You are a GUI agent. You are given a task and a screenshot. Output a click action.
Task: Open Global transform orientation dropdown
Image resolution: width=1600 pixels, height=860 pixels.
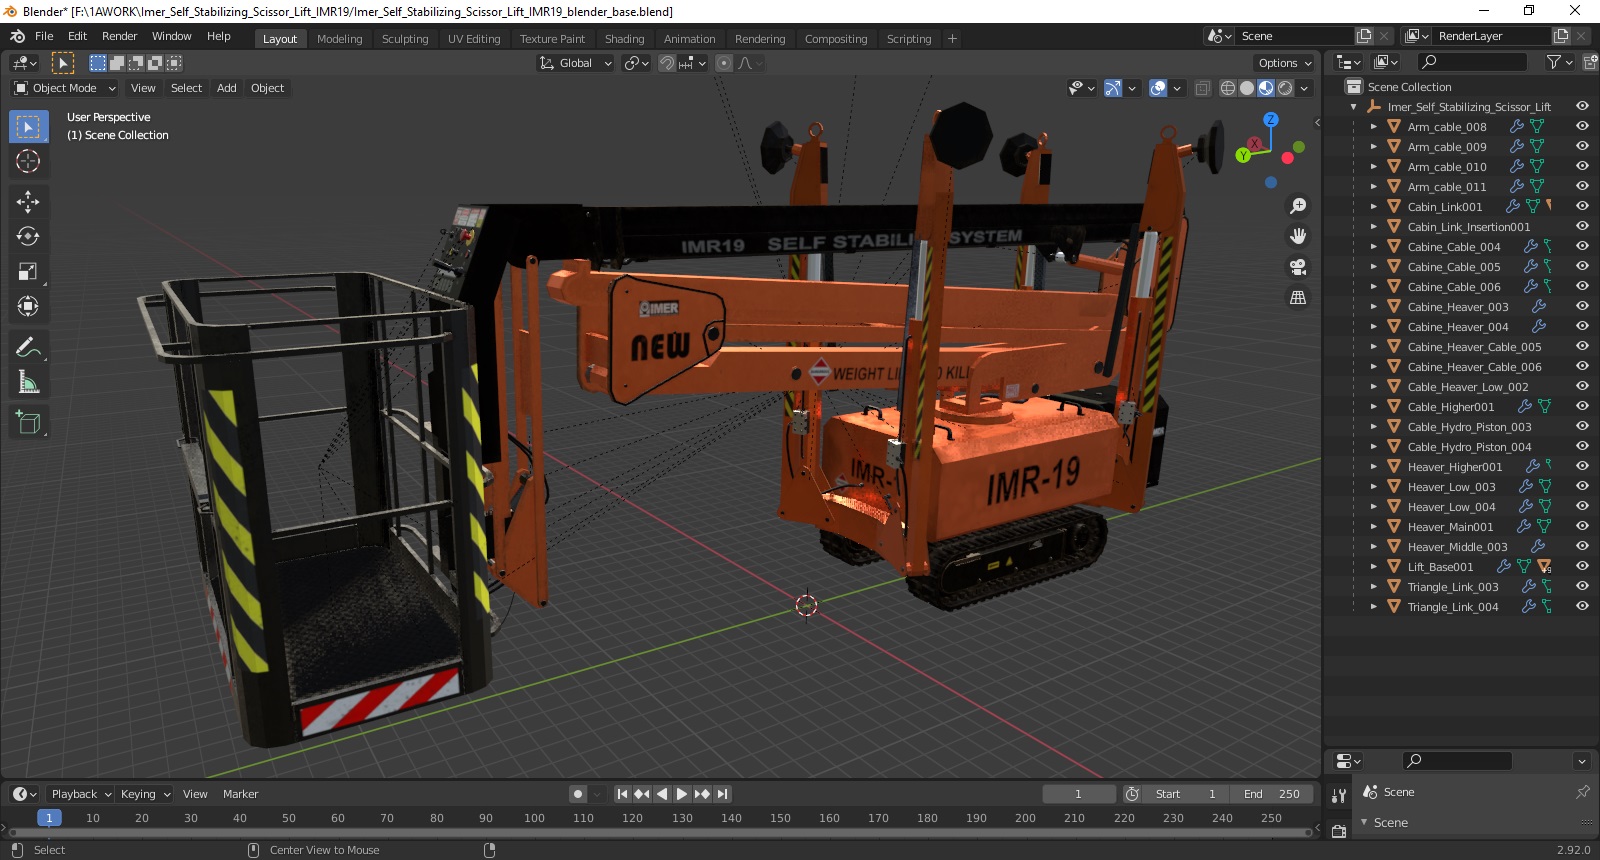click(x=575, y=63)
